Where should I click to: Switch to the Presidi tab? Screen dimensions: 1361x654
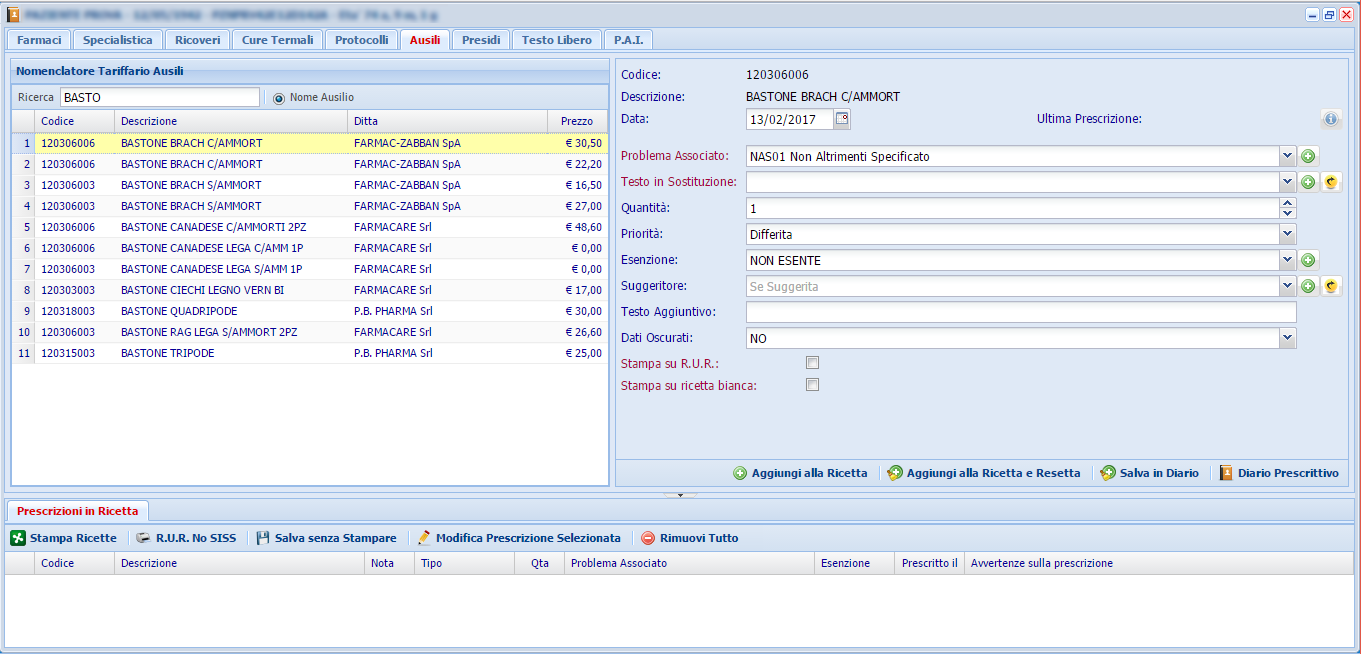tap(481, 40)
